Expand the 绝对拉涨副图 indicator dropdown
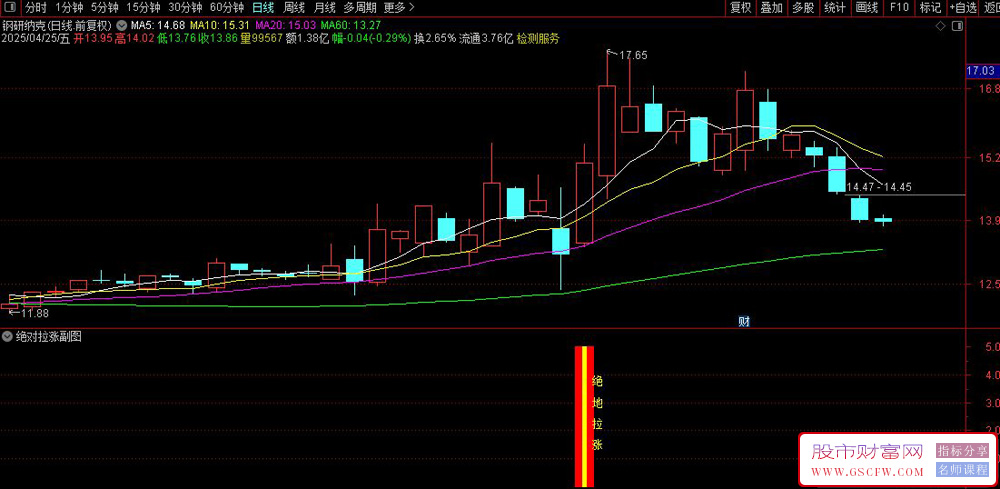Screen dimensions: 1000x489 [x=8, y=337]
